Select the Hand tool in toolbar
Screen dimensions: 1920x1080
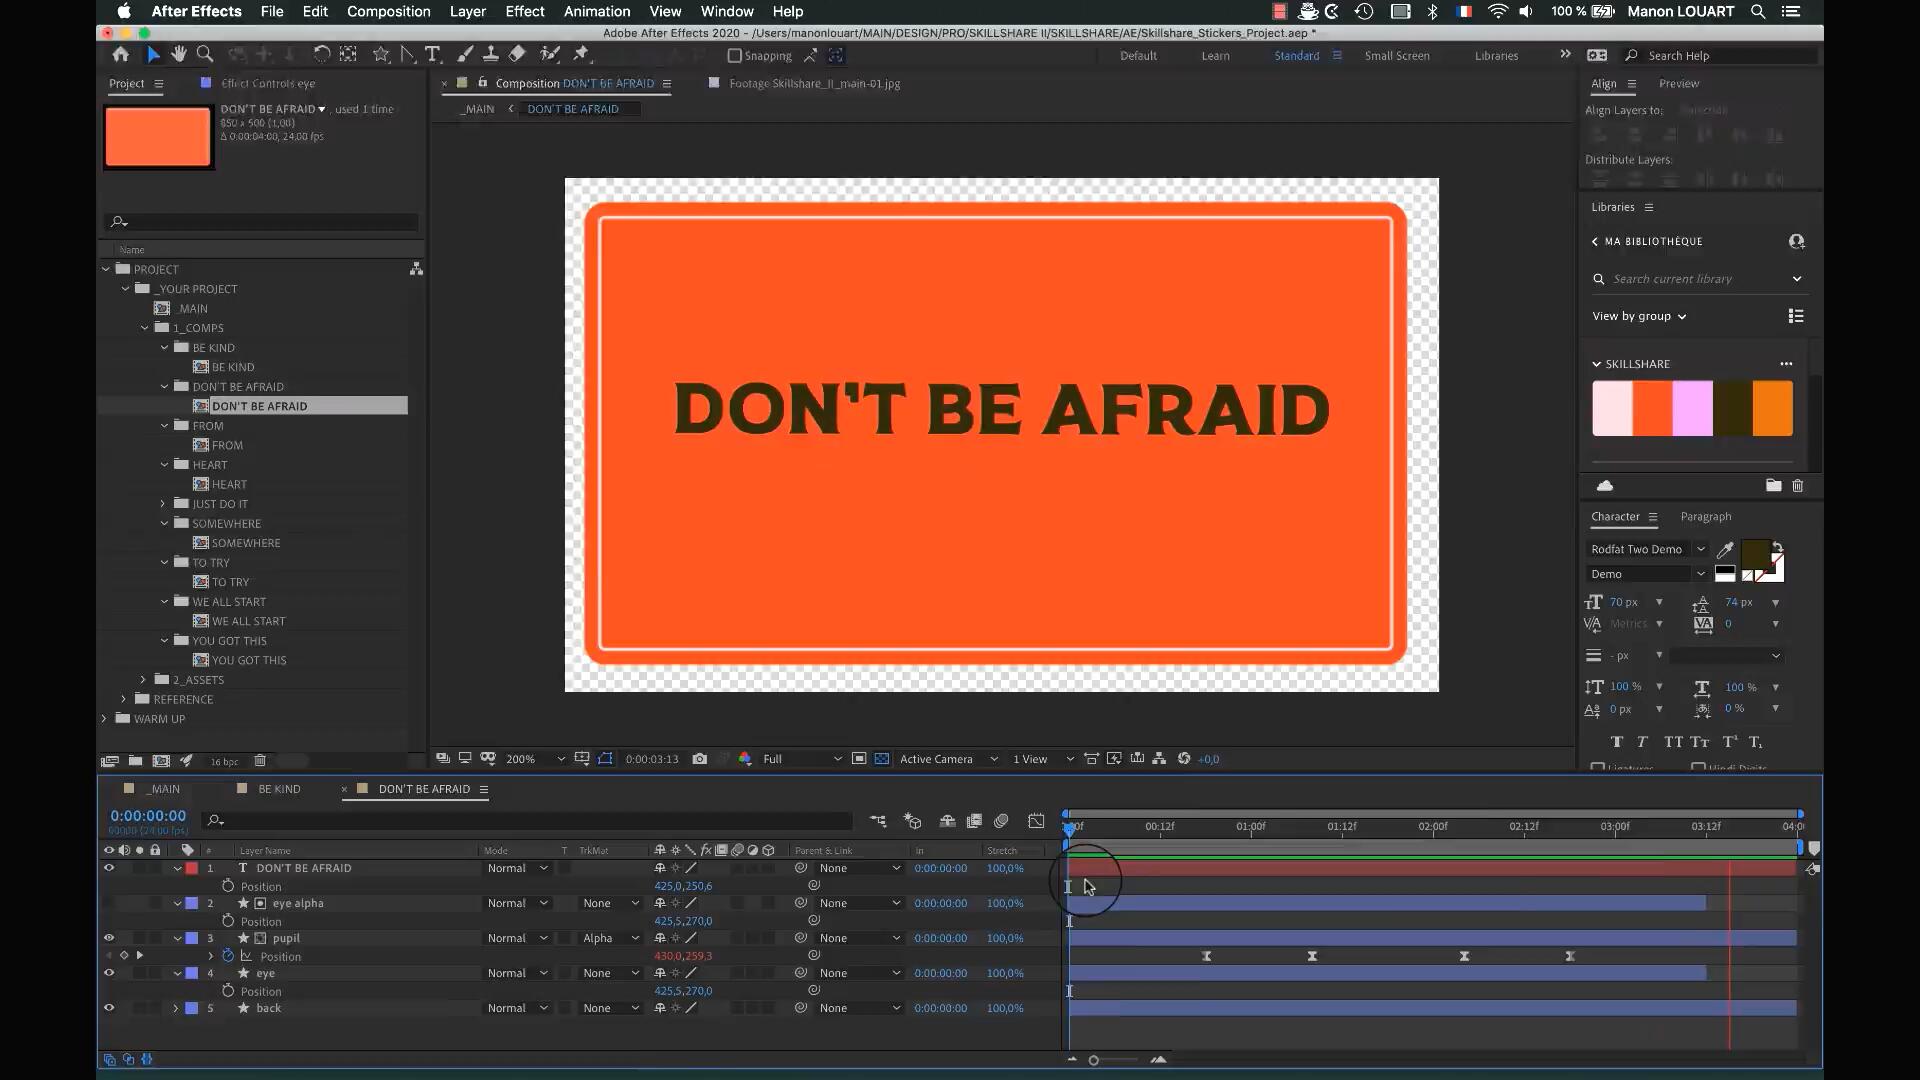point(179,55)
